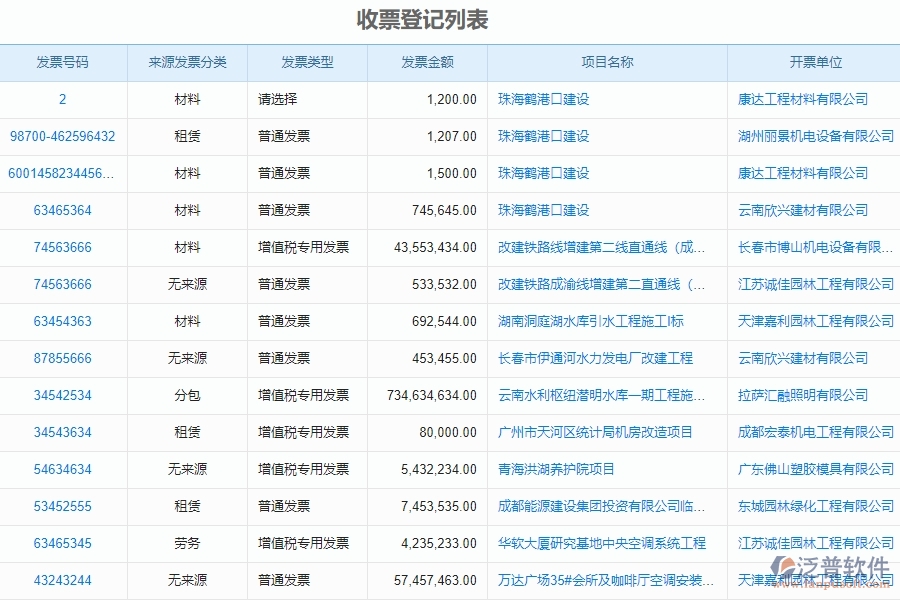The image size is (900, 600).
Task: Open invoice 98700-462596432
Action: pos(62,136)
